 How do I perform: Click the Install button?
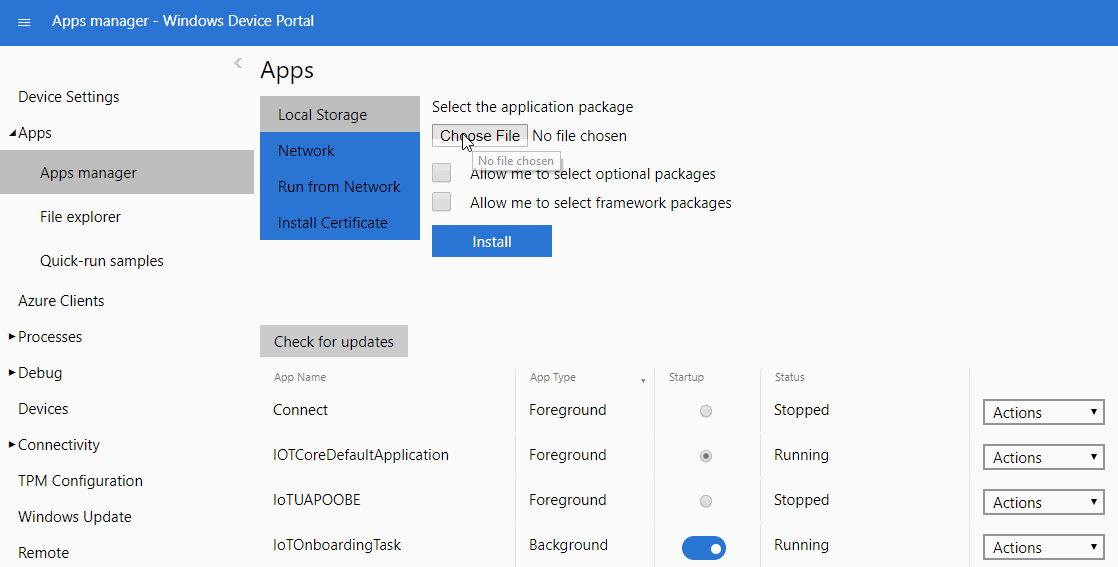click(491, 241)
